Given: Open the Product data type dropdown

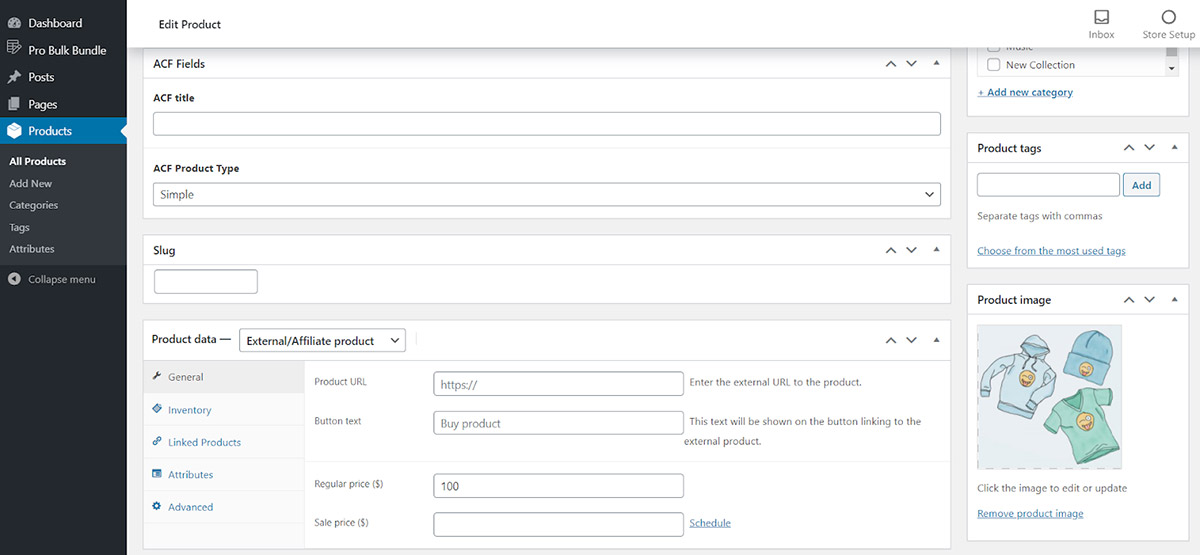Looking at the screenshot, I should click(322, 341).
